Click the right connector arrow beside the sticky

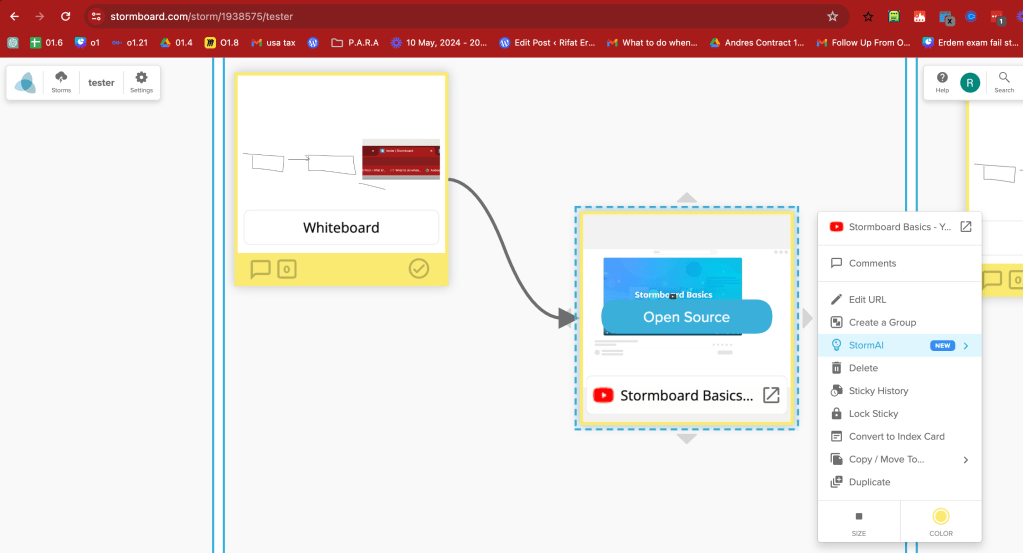[808, 318]
